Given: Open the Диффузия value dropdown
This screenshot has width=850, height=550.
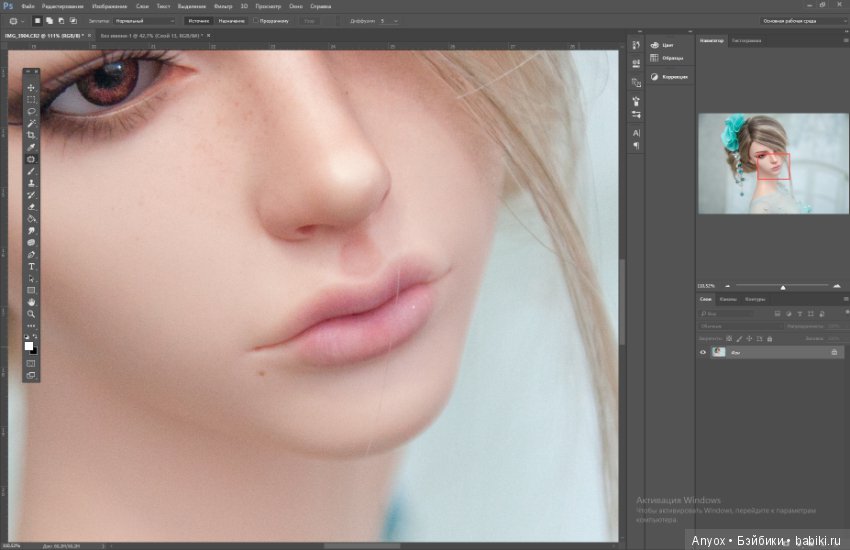Looking at the screenshot, I should (389, 21).
